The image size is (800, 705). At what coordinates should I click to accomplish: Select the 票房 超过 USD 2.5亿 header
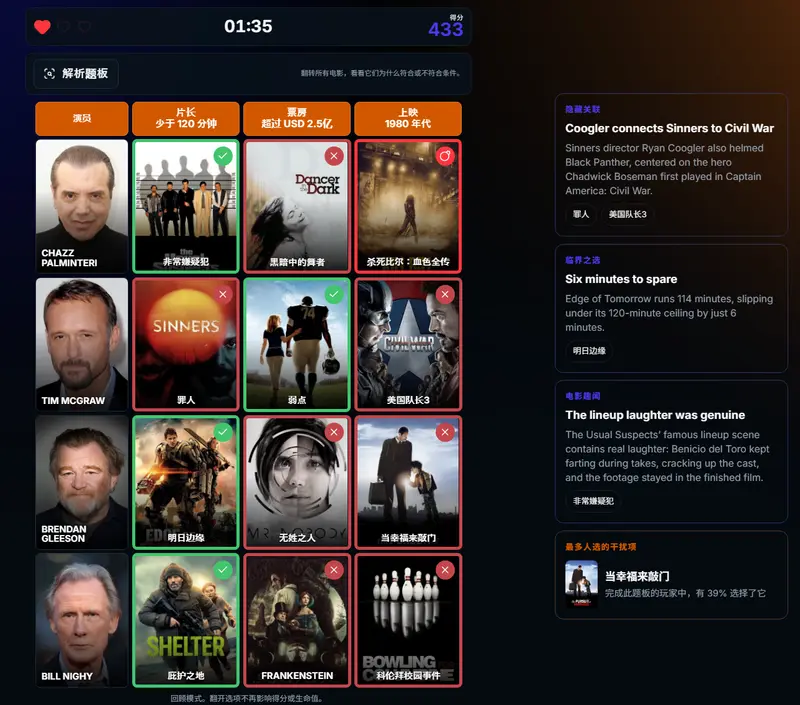(x=297, y=118)
